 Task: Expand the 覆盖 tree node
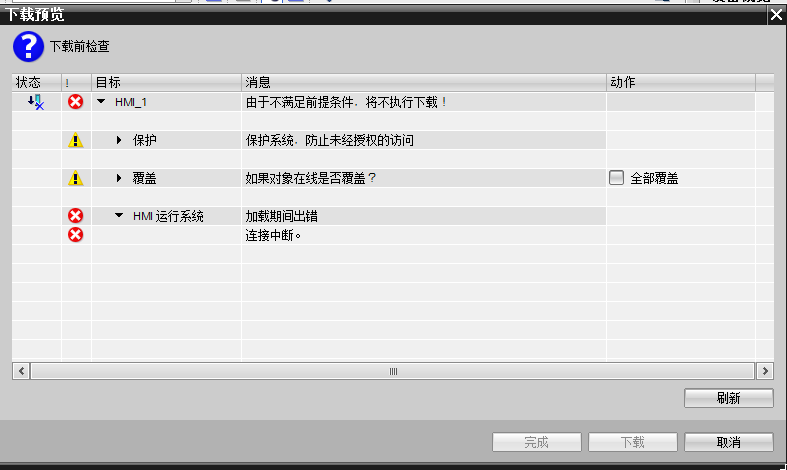click(119, 178)
